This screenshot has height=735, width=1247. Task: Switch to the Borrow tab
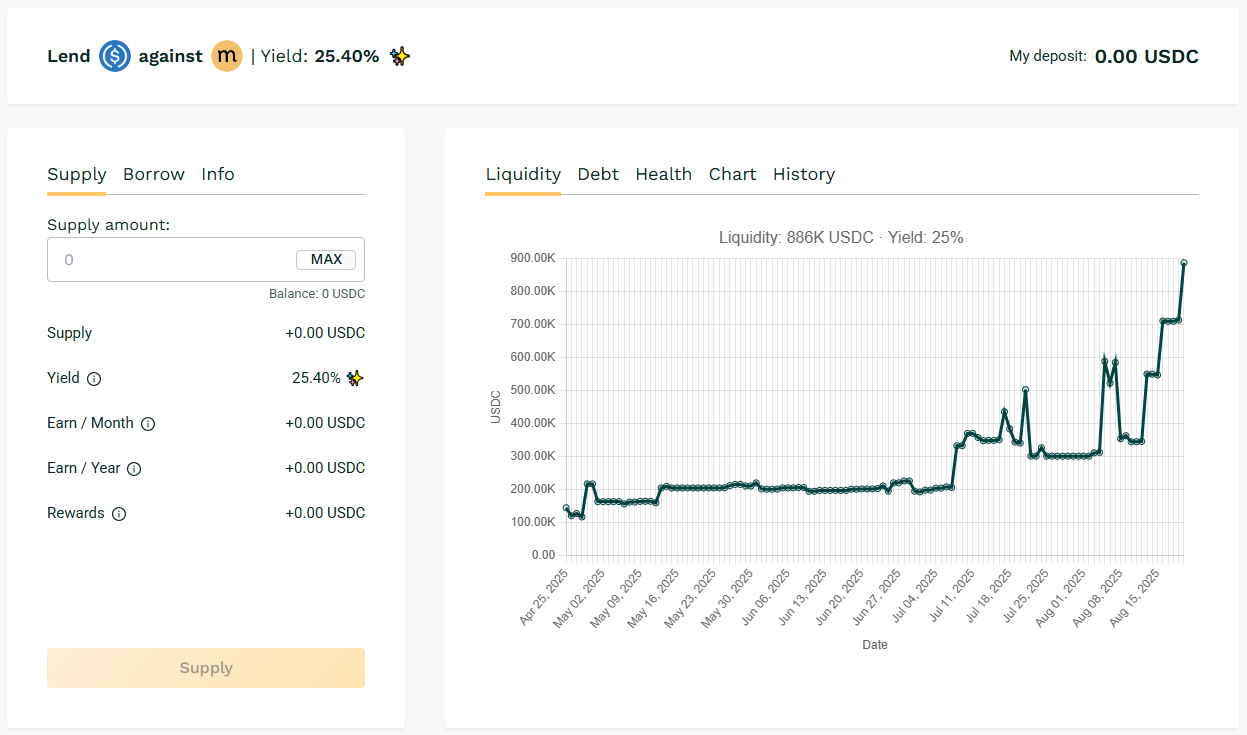click(154, 174)
